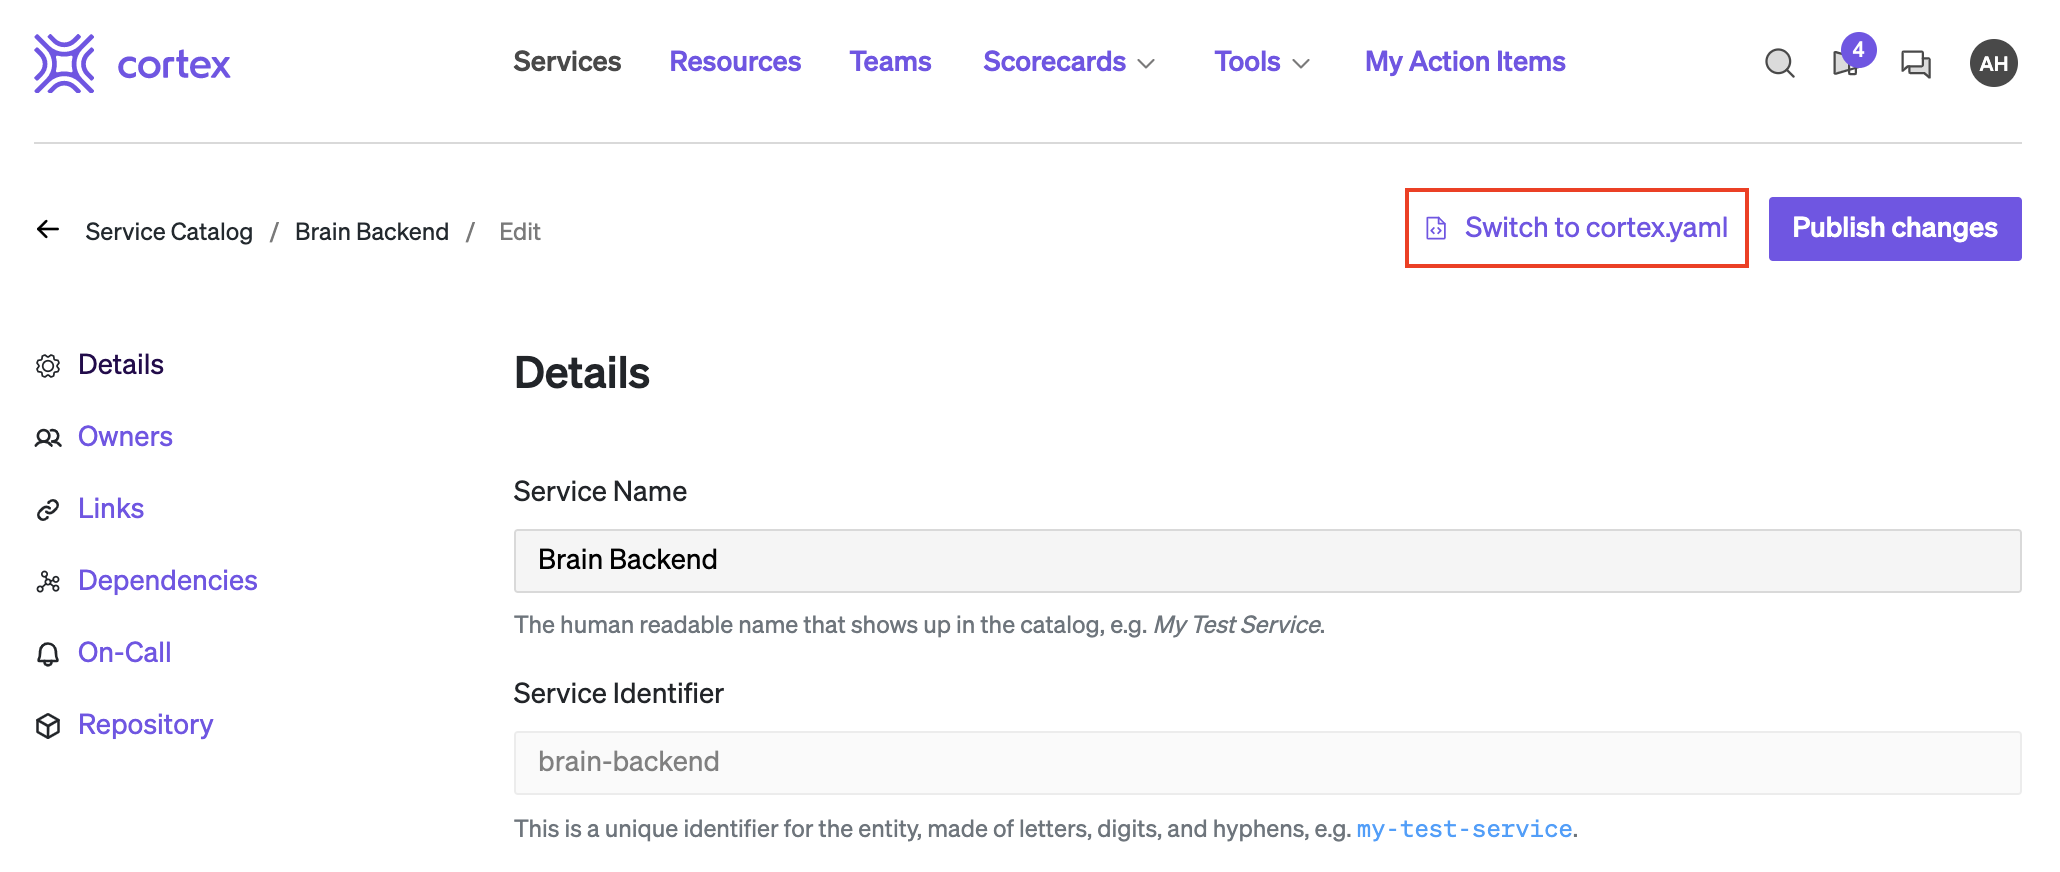Screen dimensions: 2060x872
Task: Select Links section in sidebar
Action: (x=111, y=509)
